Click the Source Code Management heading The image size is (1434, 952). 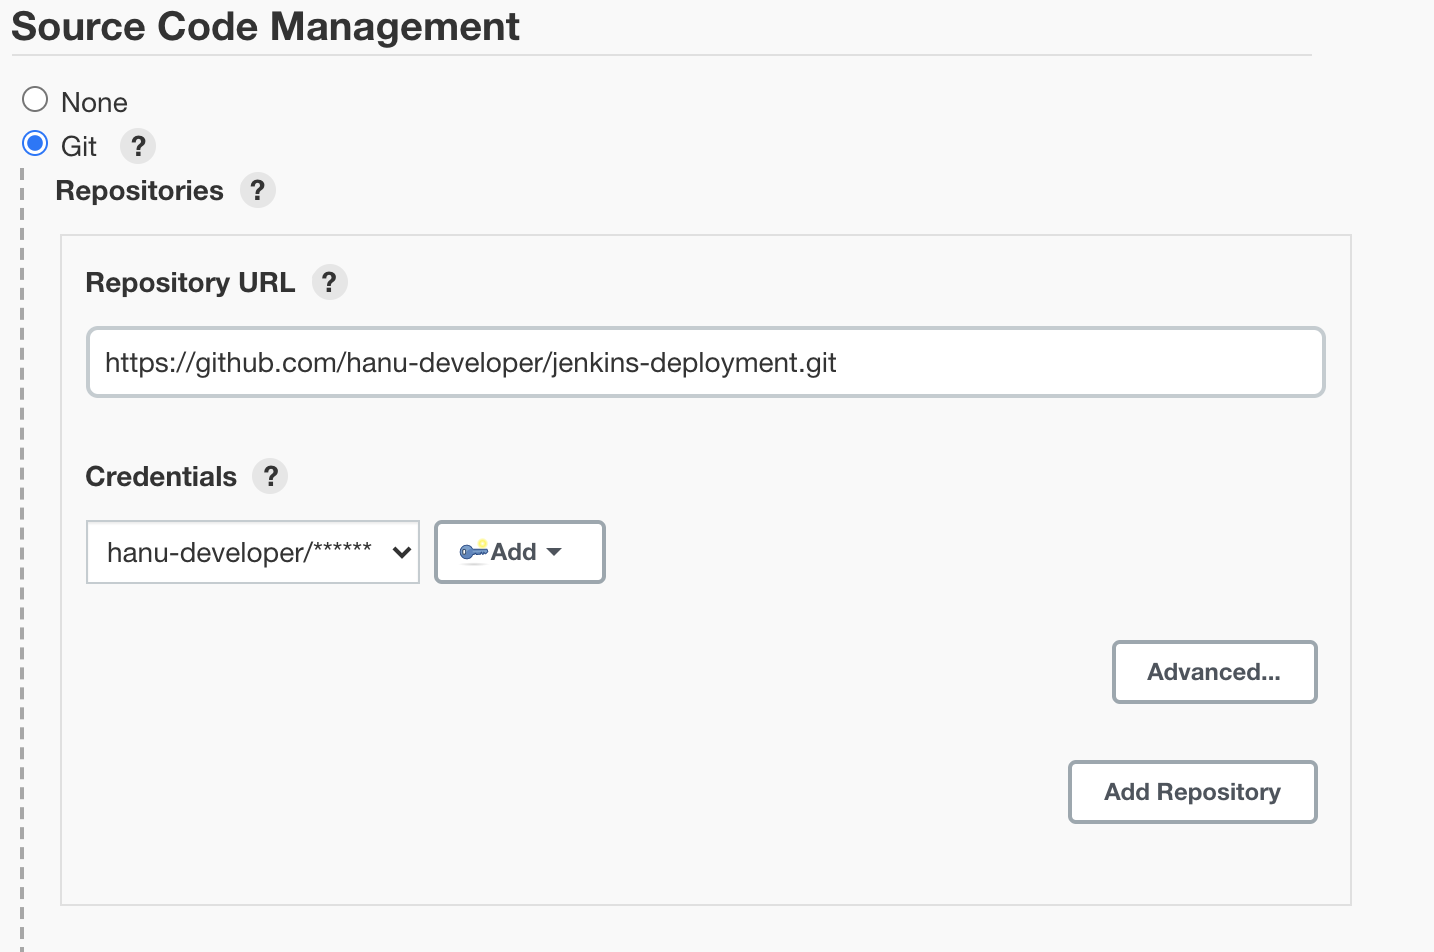(x=265, y=26)
